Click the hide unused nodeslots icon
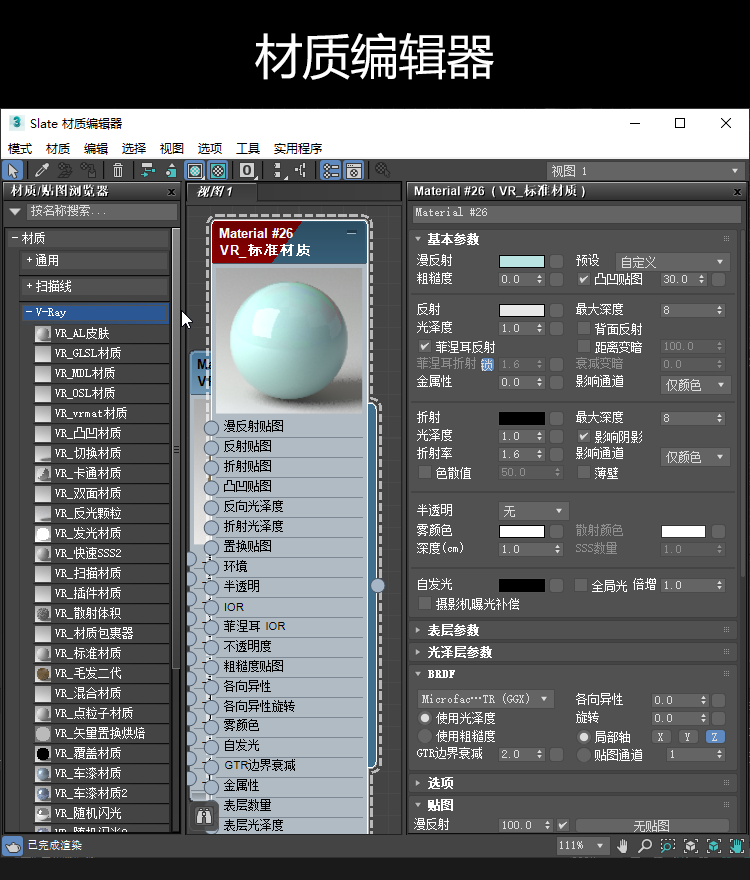The height and width of the screenshot is (880, 750). click(x=171, y=170)
